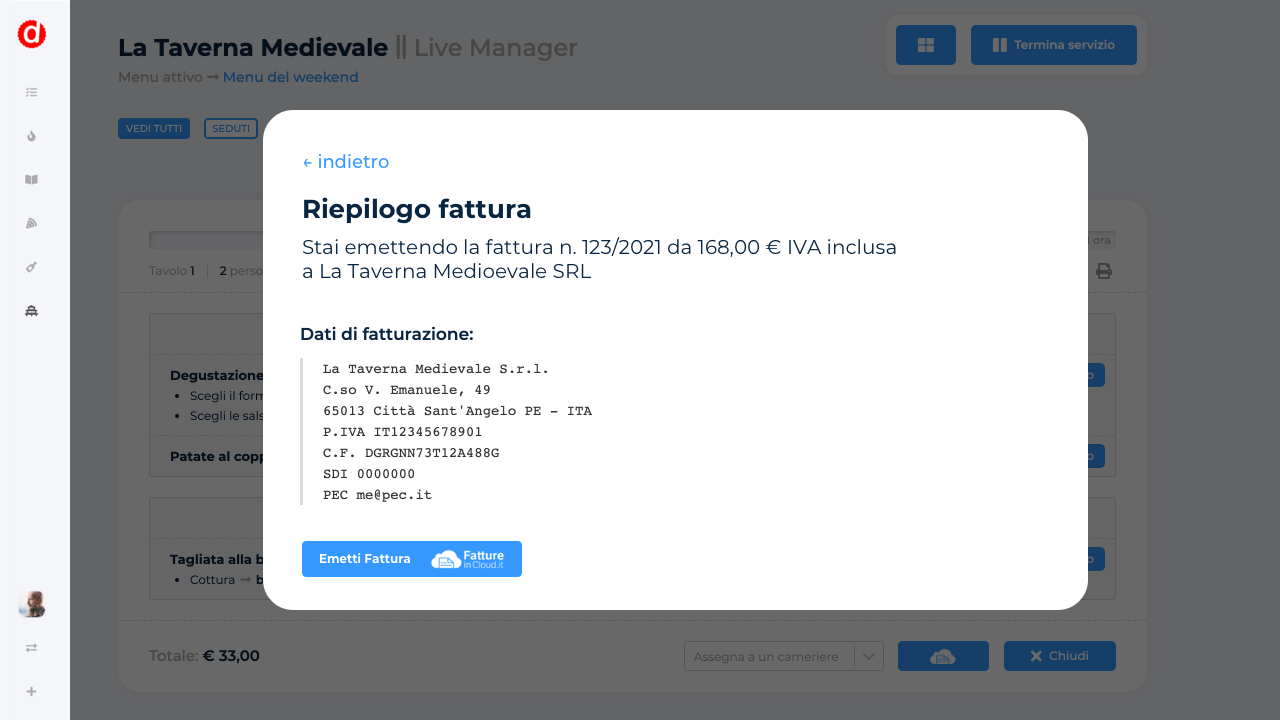Image resolution: width=1280 pixels, height=720 pixels.
Task: Click the user avatar in sidebar
Action: click(32, 604)
